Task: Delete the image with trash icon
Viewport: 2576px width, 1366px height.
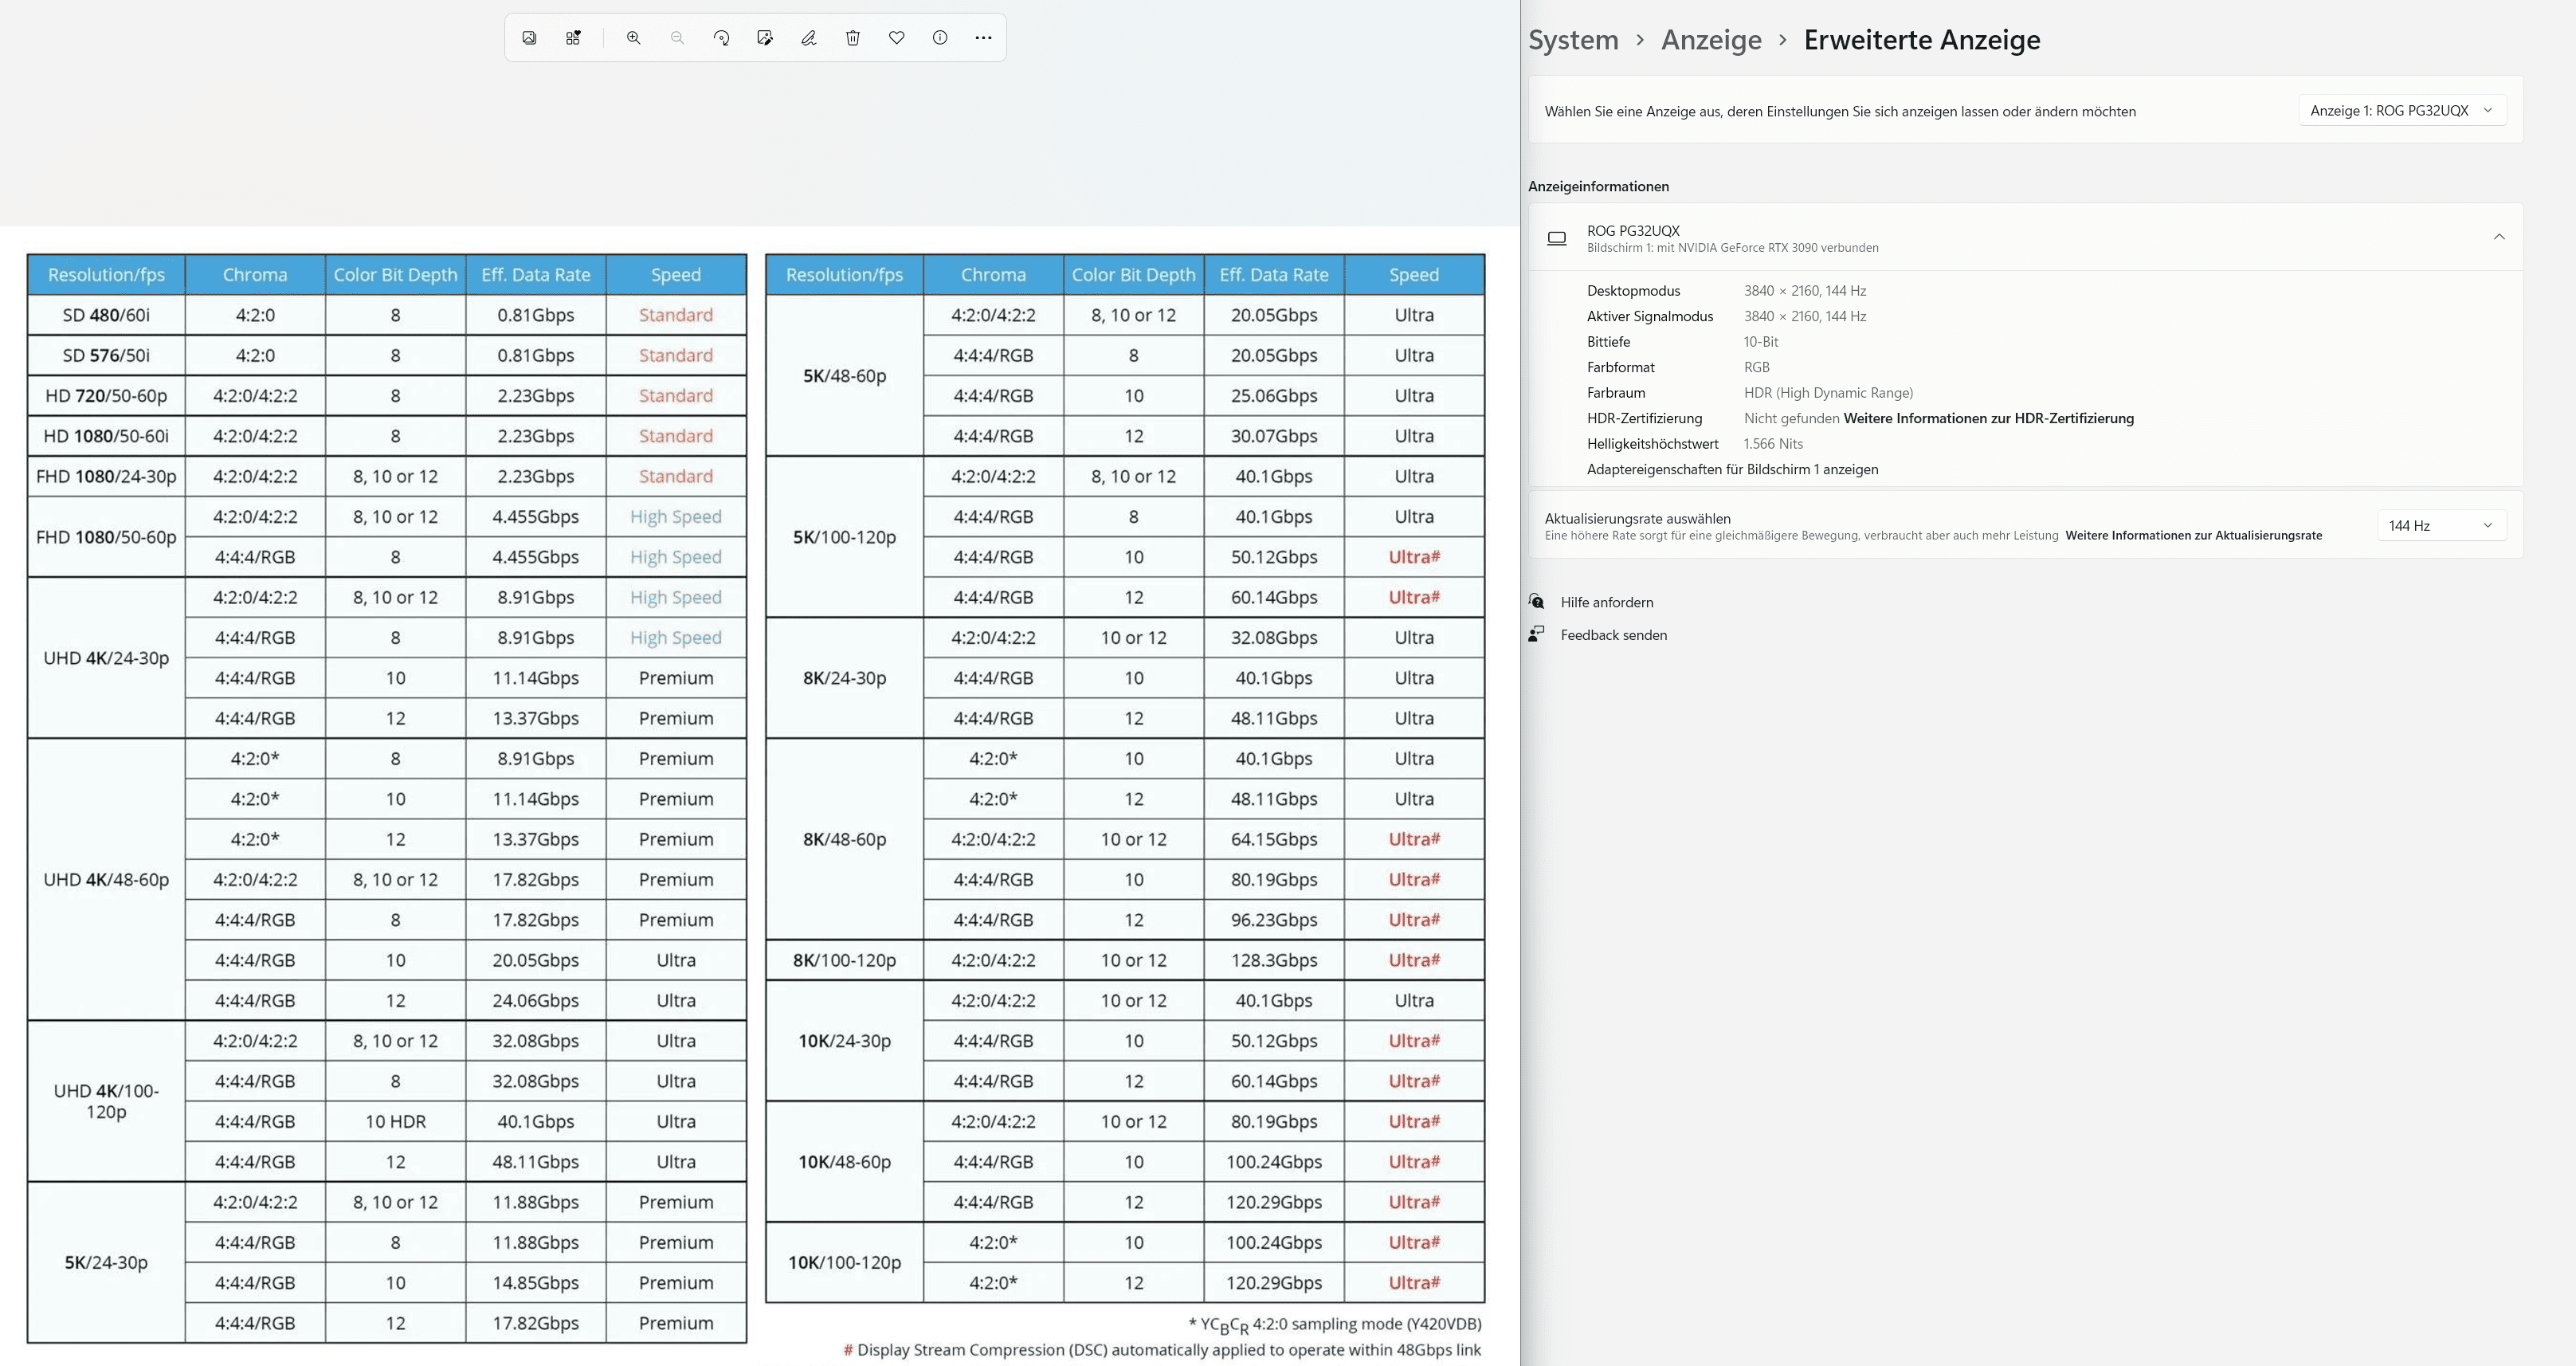Action: point(852,38)
